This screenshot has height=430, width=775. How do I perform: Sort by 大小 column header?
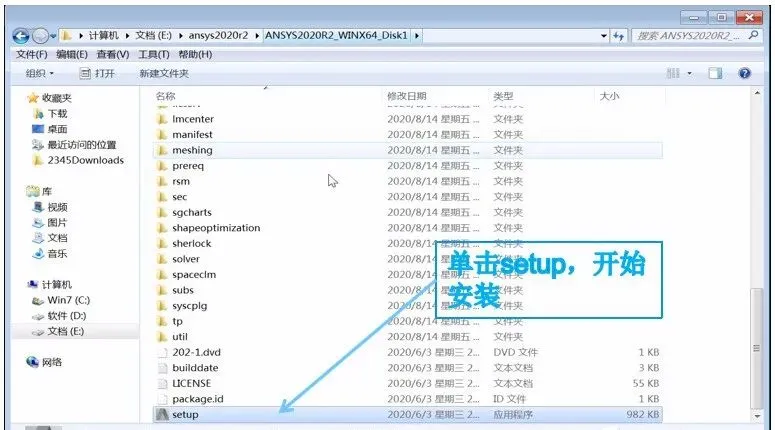click(x=609, y=96)
